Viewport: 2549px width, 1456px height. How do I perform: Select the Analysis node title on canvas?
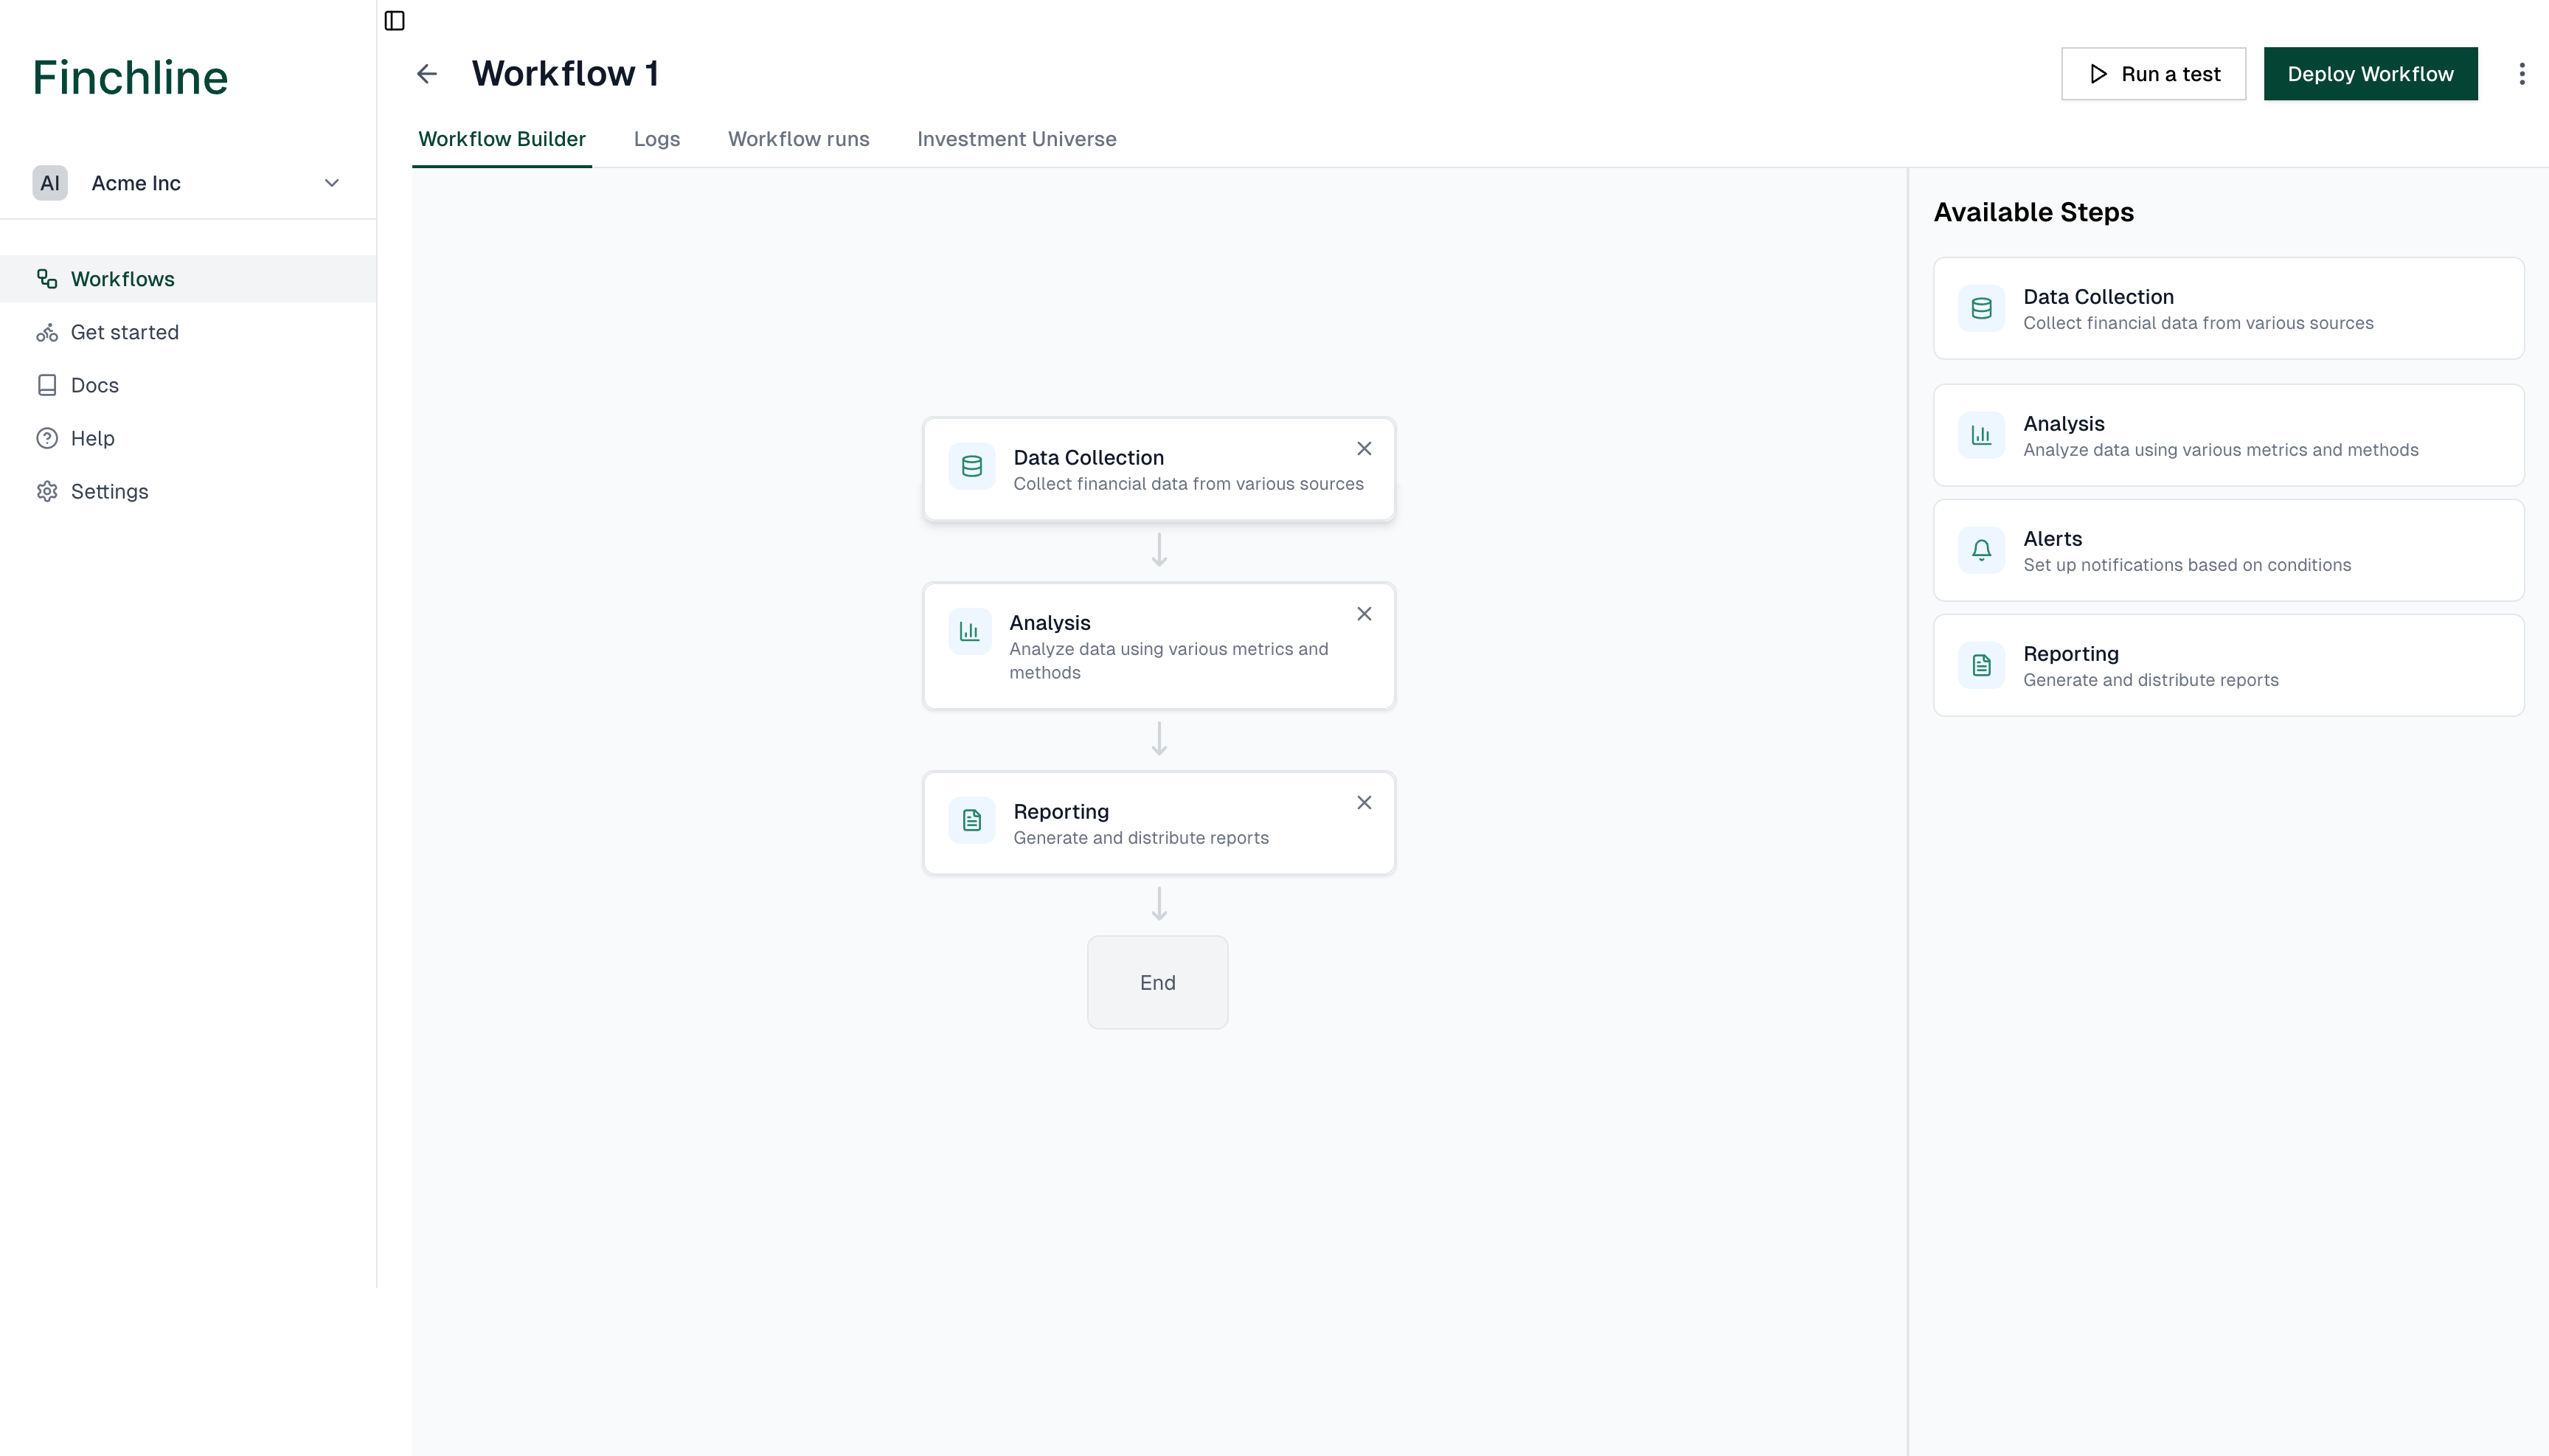pyautogui.click(x=1049, y=623)
